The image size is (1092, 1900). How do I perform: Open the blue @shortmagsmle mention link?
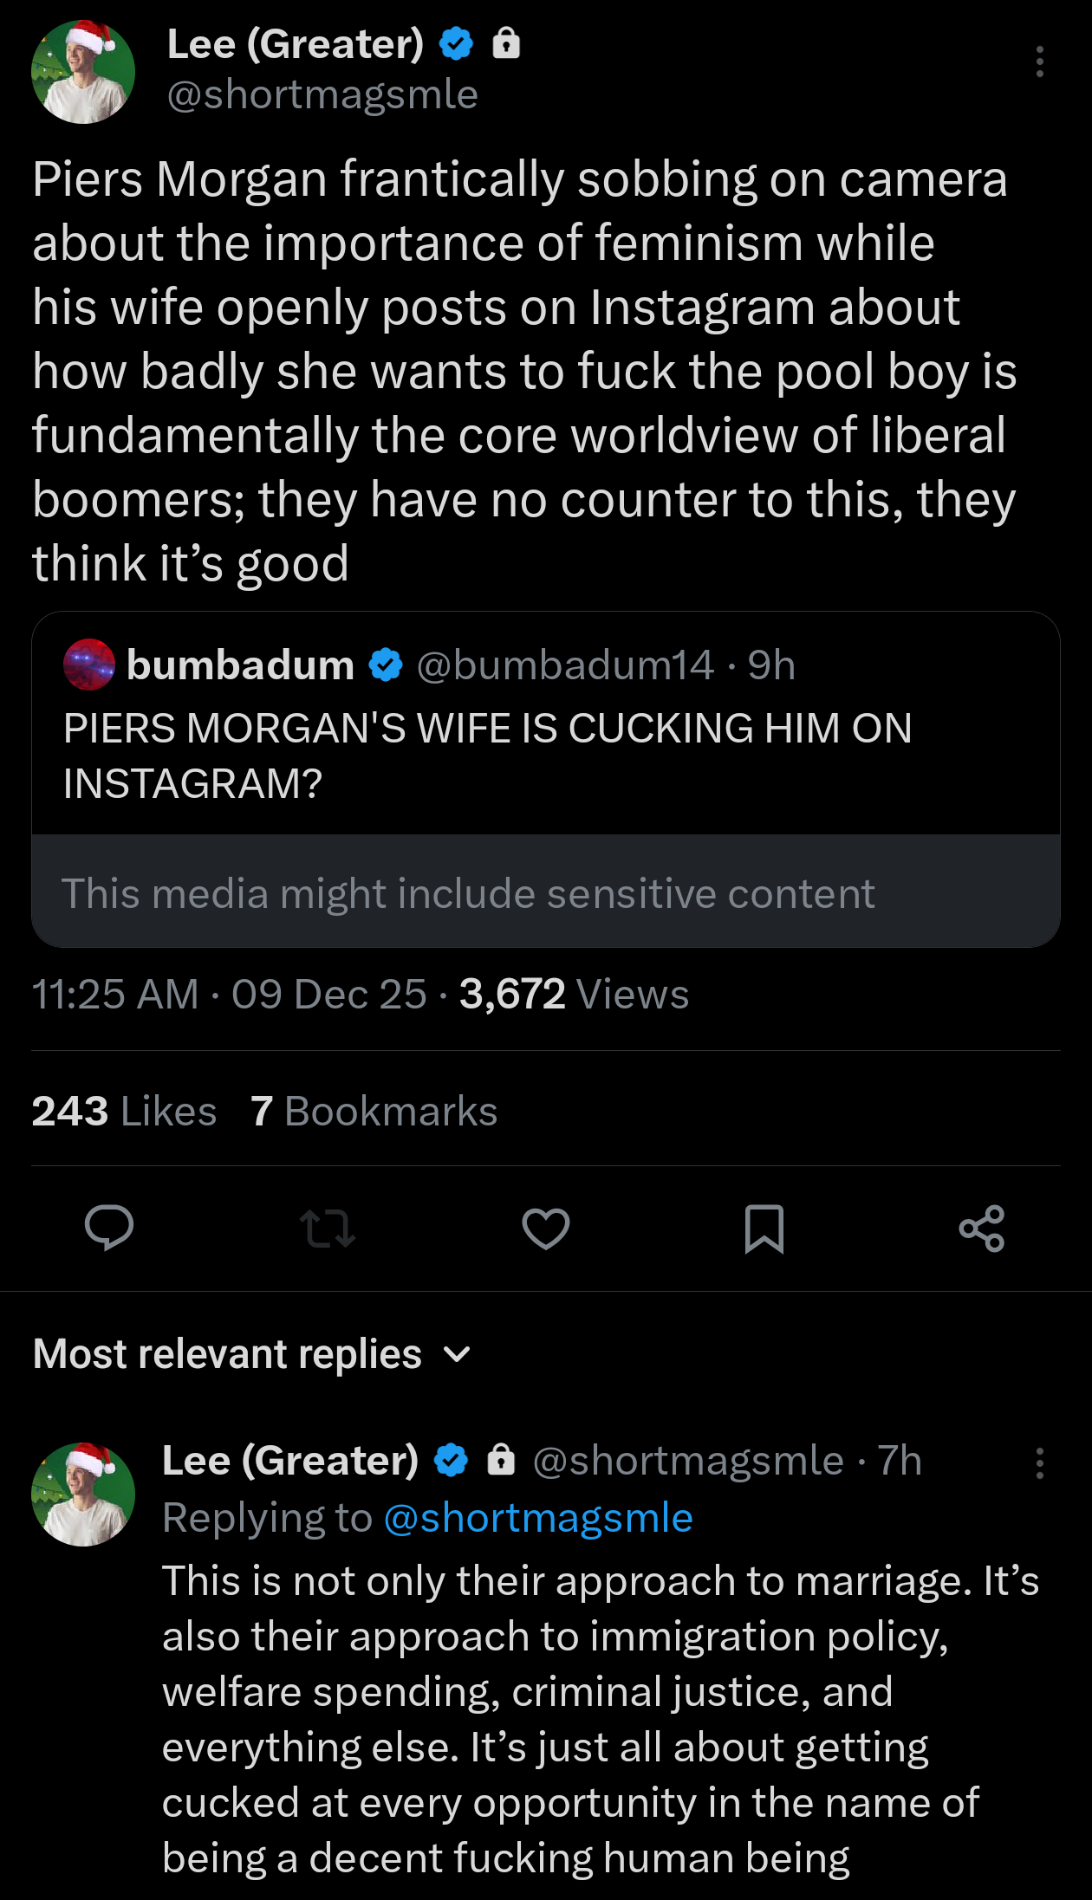pyautogui.click(x=538, y=1518)
